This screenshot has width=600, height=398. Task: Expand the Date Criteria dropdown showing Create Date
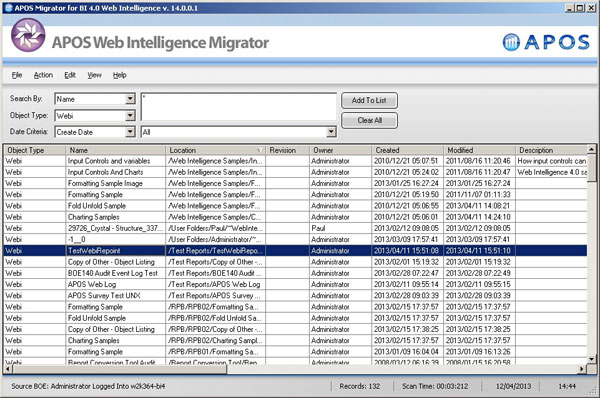point(130,132)
